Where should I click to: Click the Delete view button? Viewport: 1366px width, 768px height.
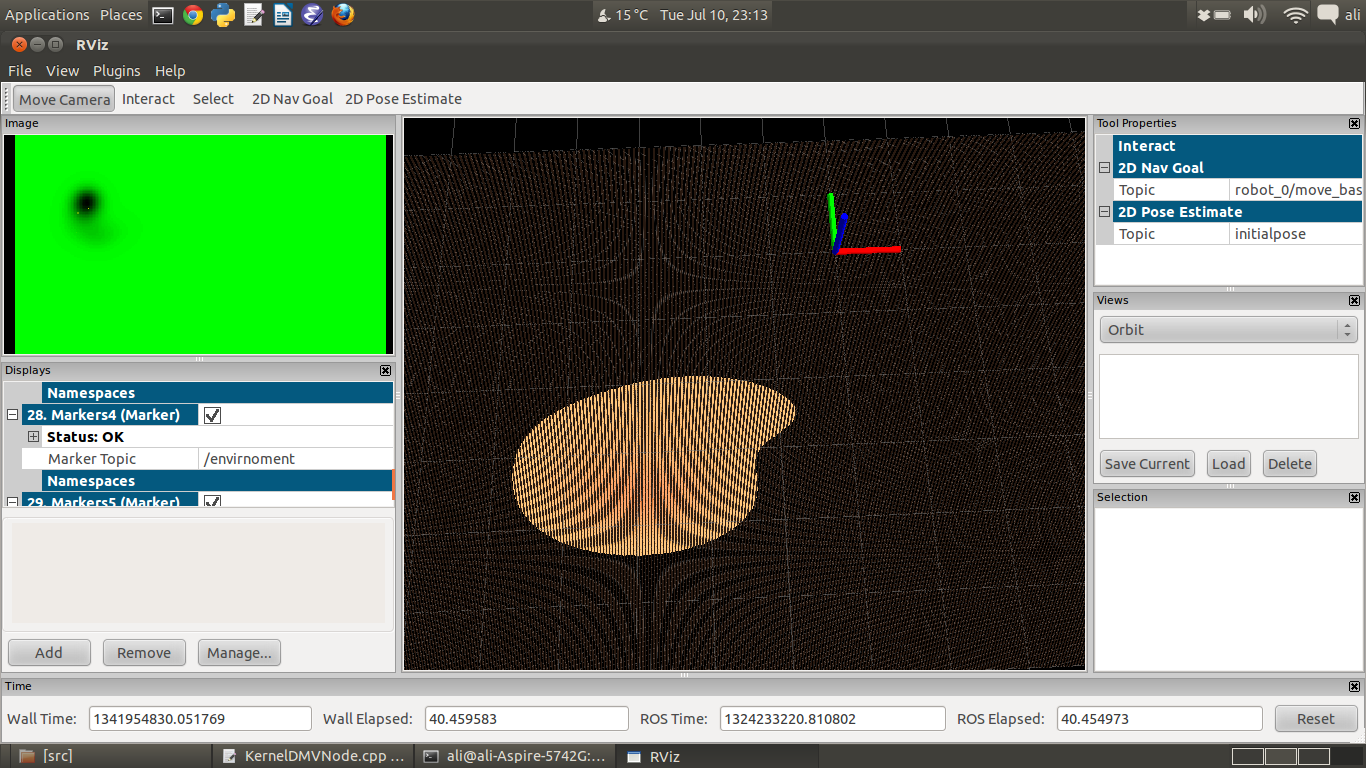pyautogui.click(x=1290, y=464)
